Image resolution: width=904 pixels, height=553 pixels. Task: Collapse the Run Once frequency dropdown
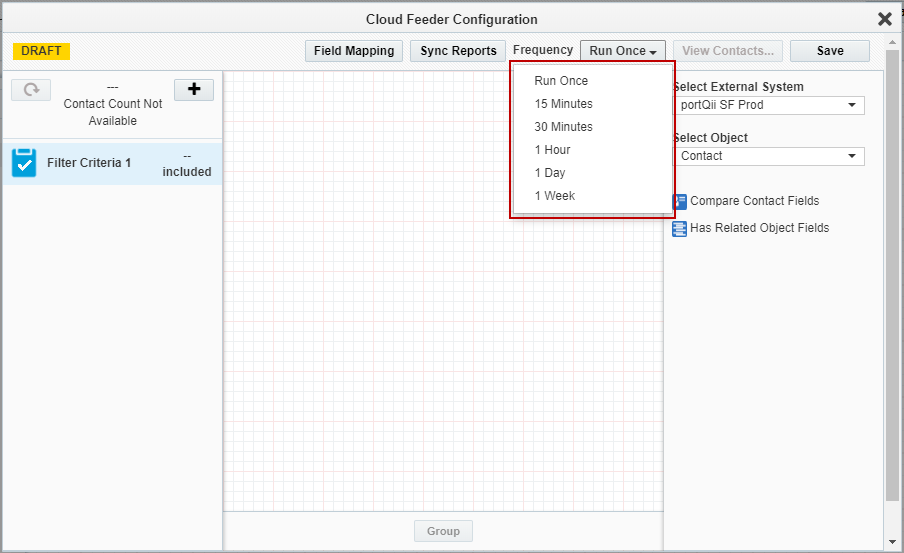click(x=622, y=51)
